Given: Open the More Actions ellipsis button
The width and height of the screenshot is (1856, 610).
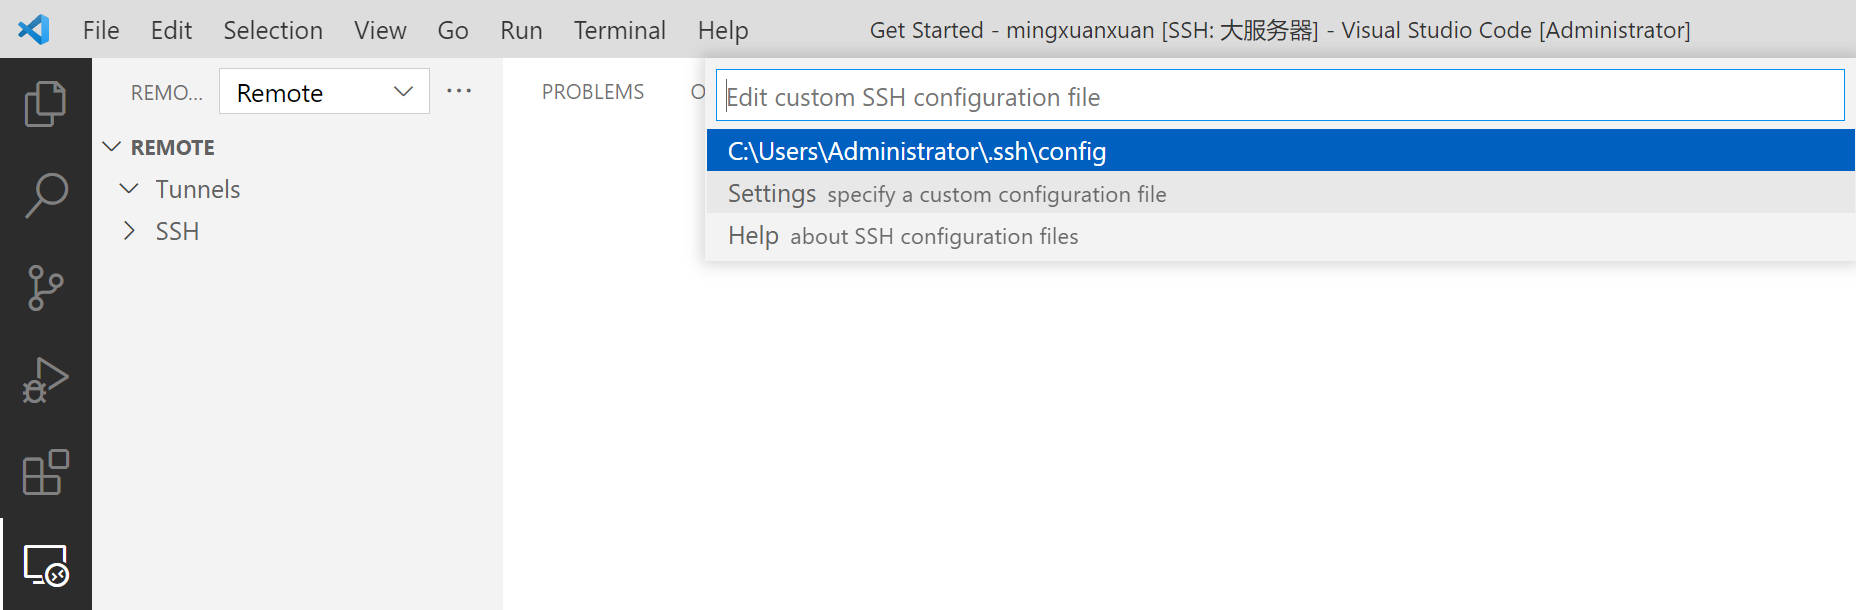Looking at the screenshot, I should 459,91.
